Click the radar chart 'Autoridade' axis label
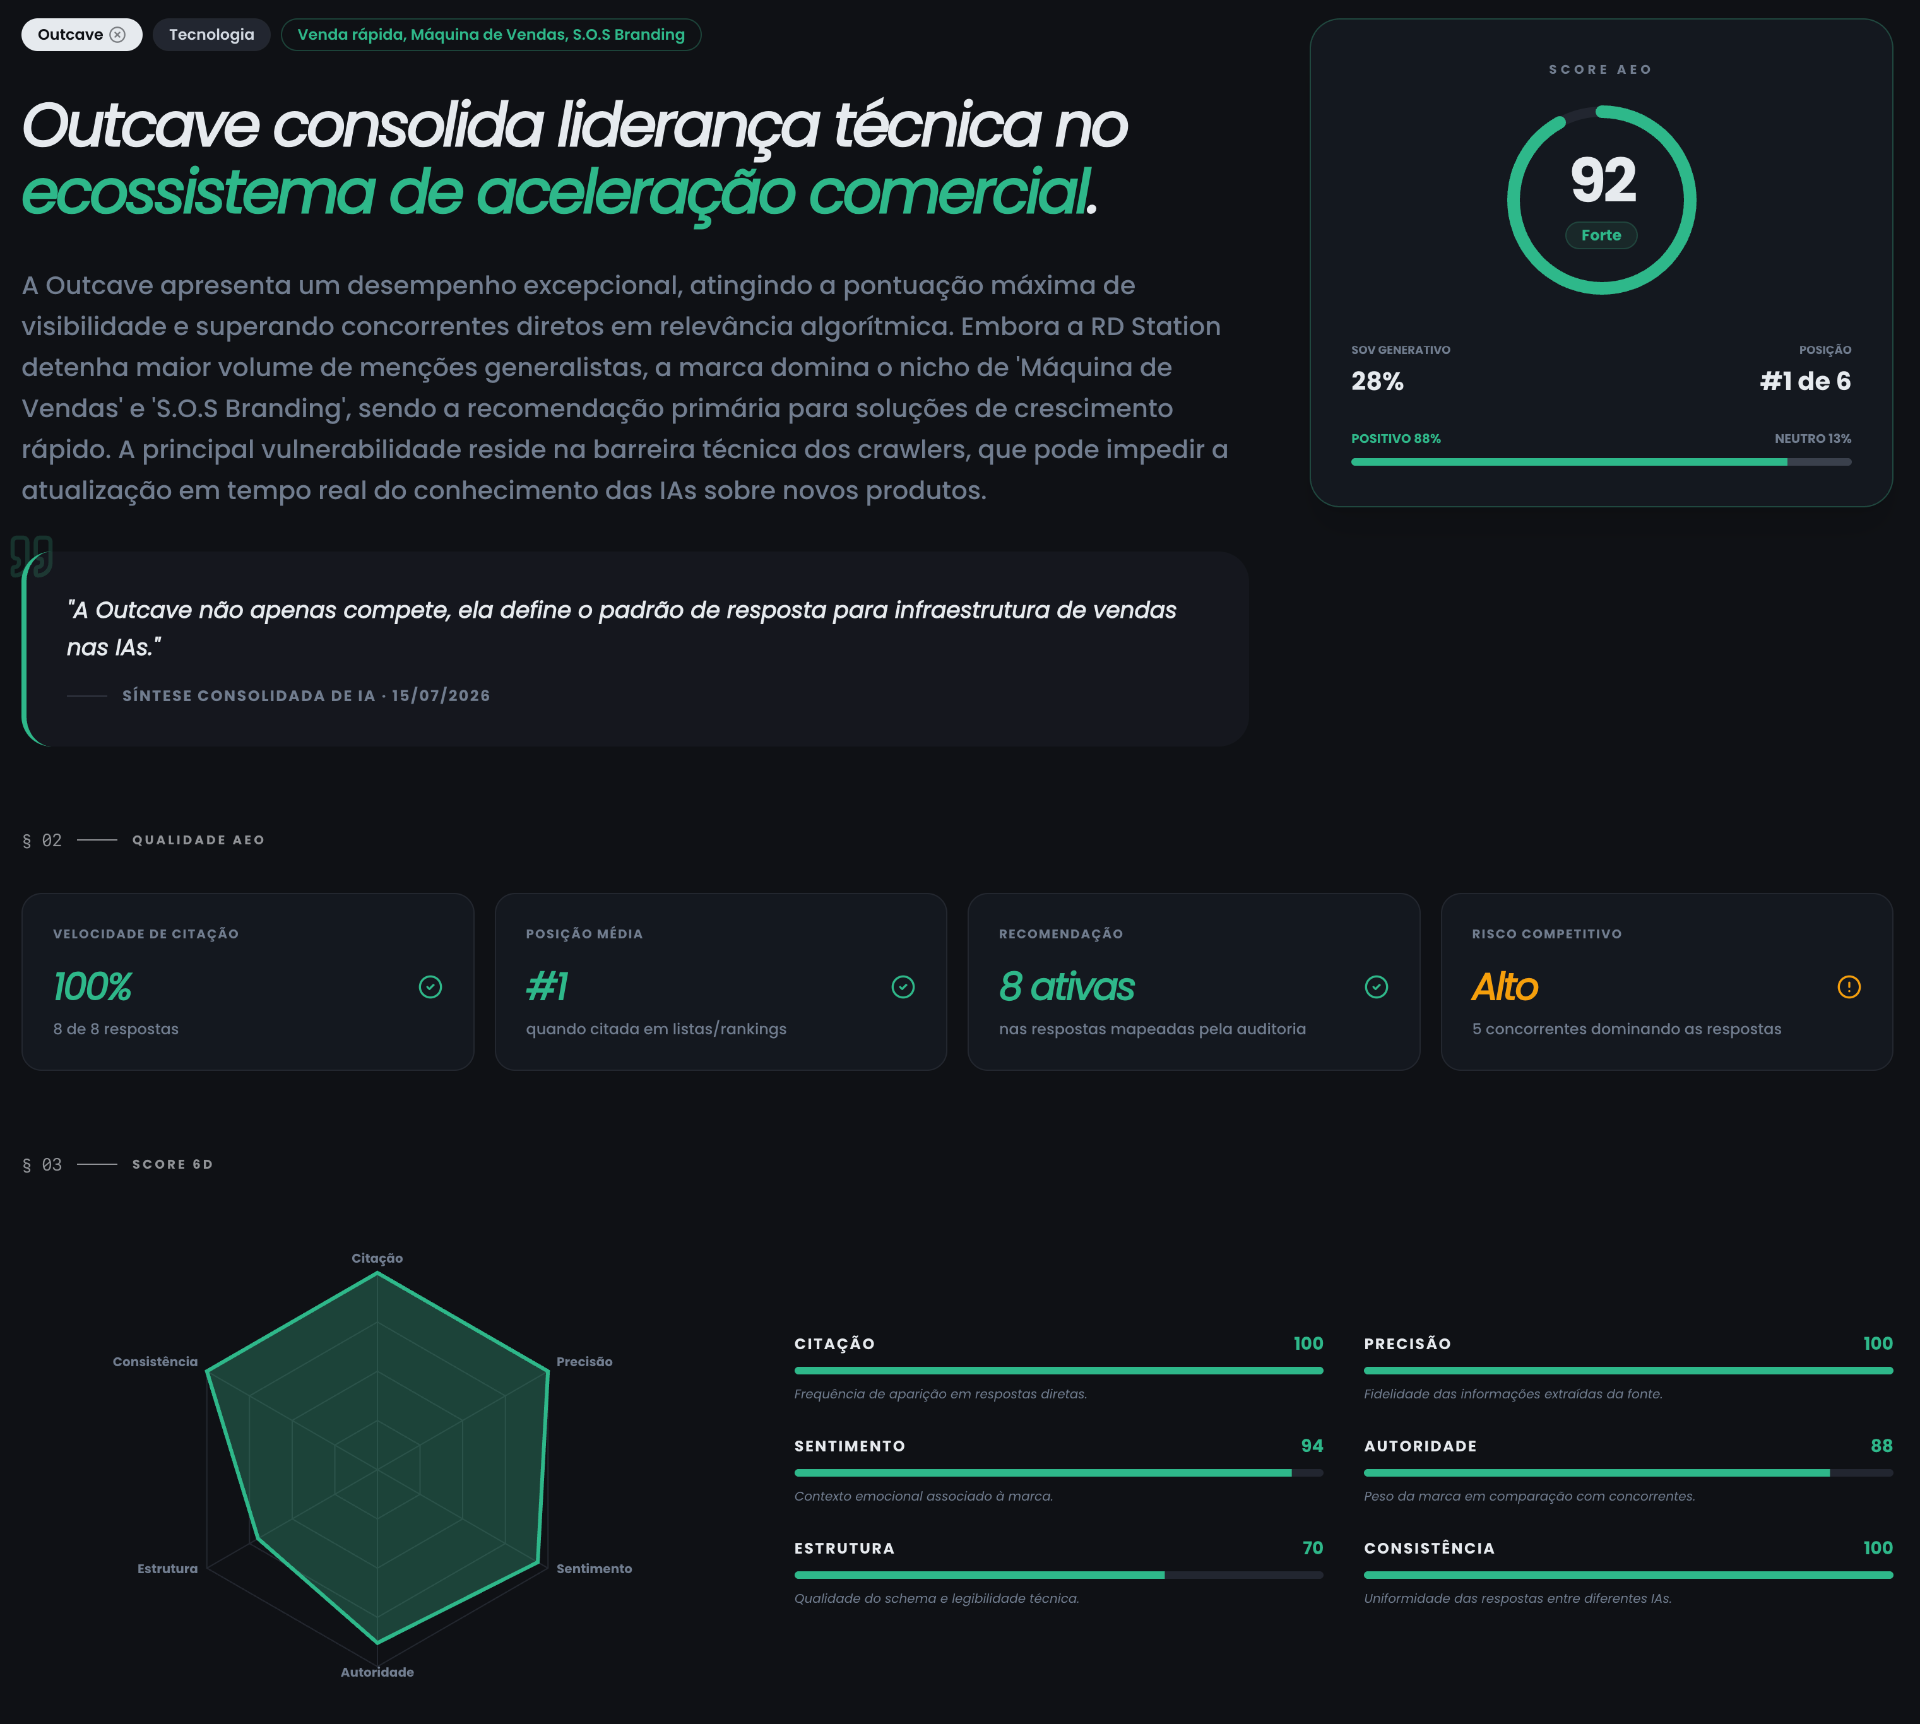 (x=377, y=1672)
